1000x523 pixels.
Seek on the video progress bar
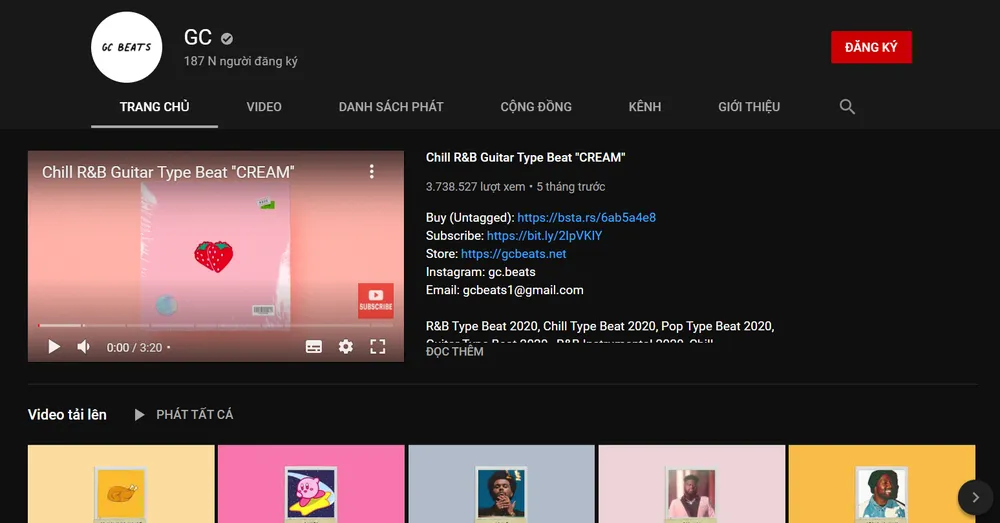(x=200, y=326)
